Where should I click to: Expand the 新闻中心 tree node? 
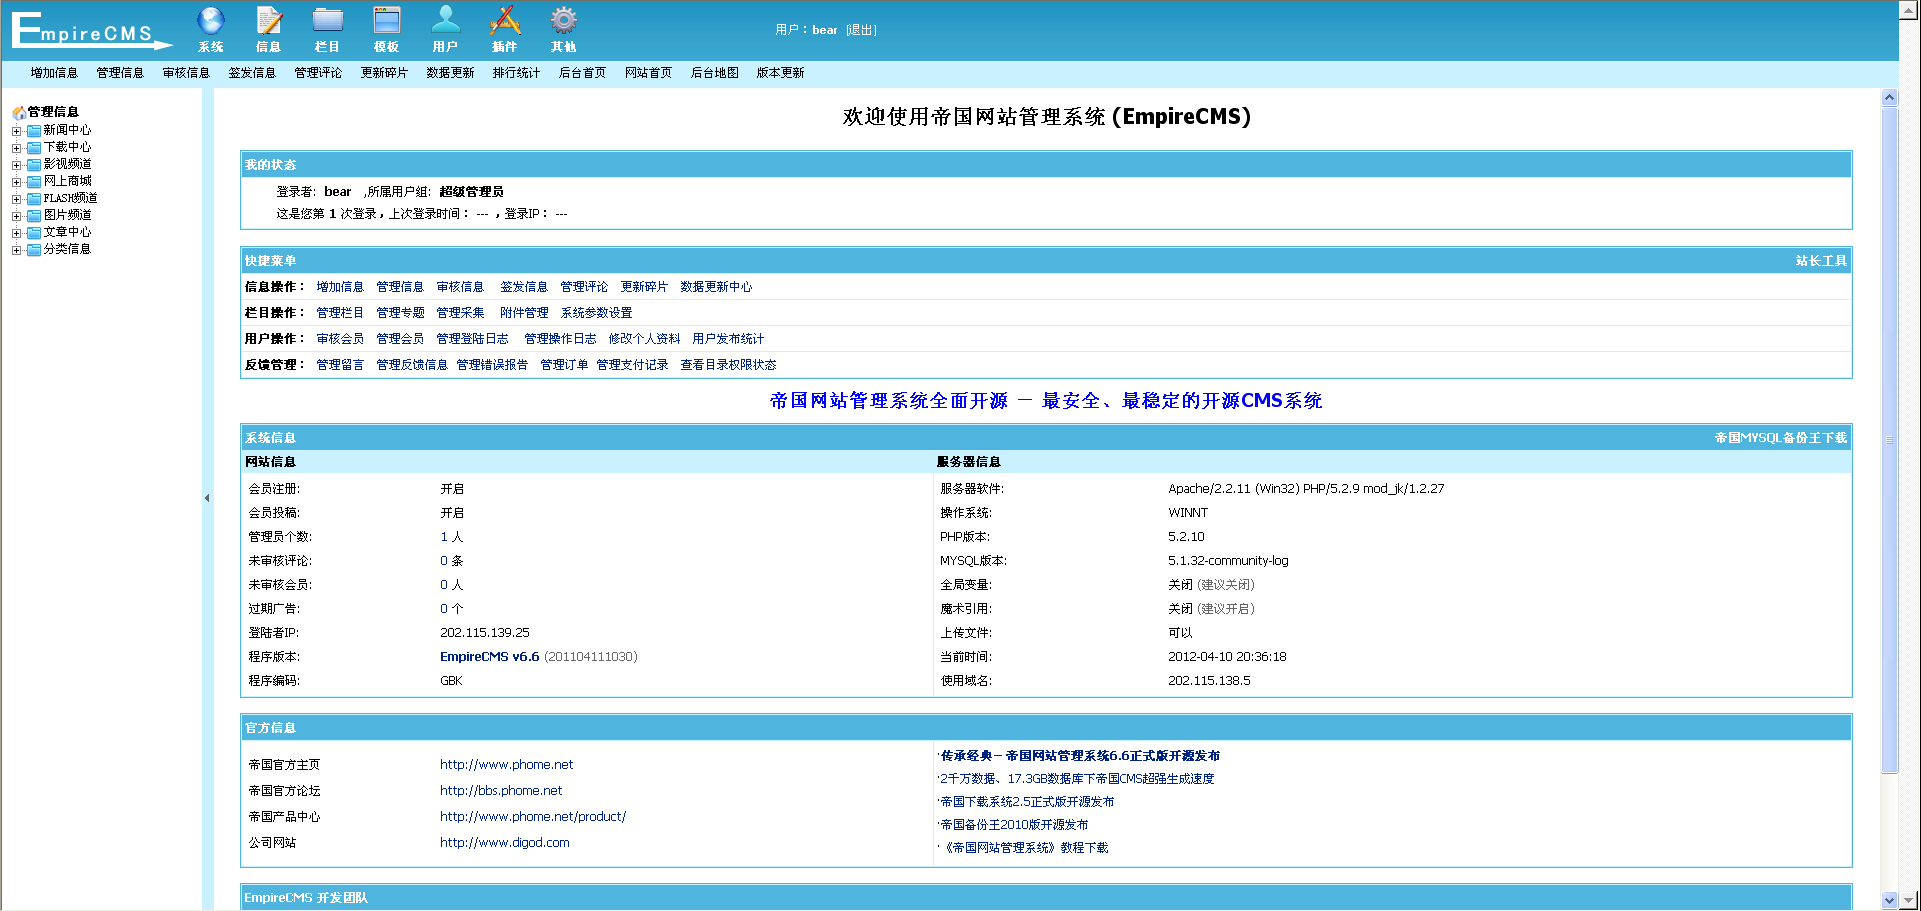[16, 131]
